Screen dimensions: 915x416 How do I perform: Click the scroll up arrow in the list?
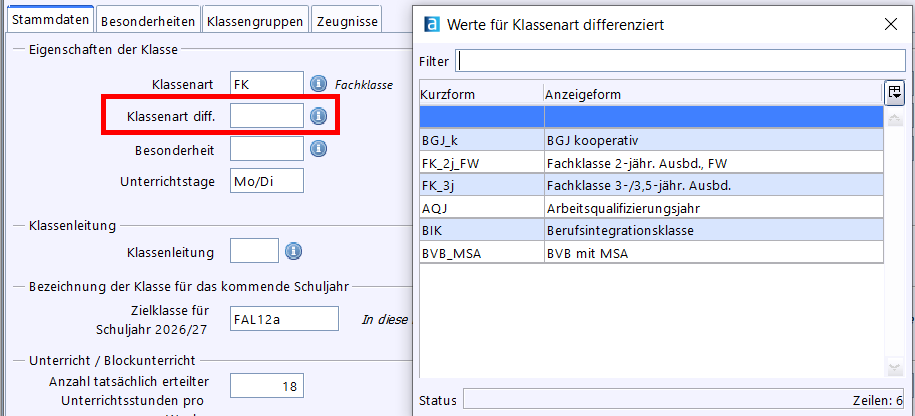(x=895, y=118)
